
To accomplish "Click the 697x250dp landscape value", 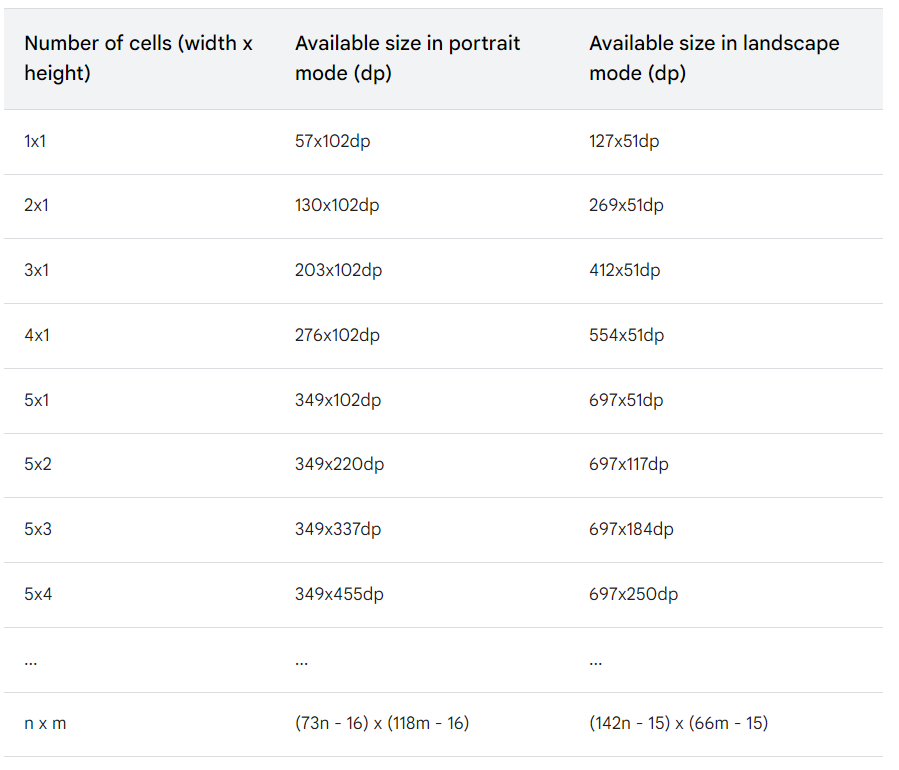I will tap(633, 594).
